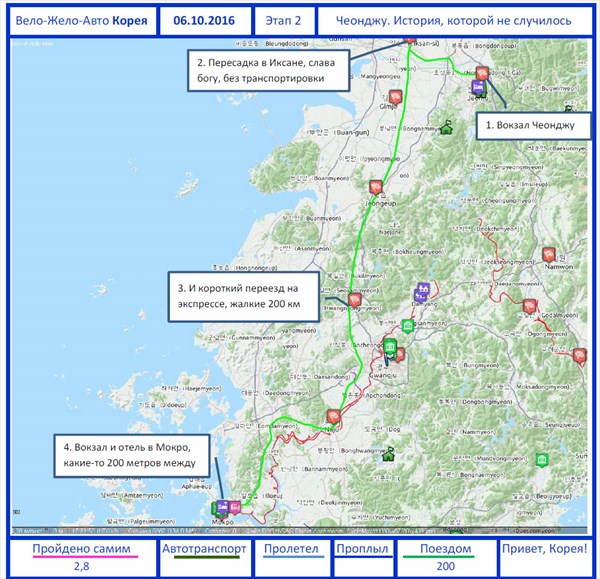Screen dimensions: 600x579
Task: Click the pink line under Пройдено самим
Action: click(x=85, y=556)
